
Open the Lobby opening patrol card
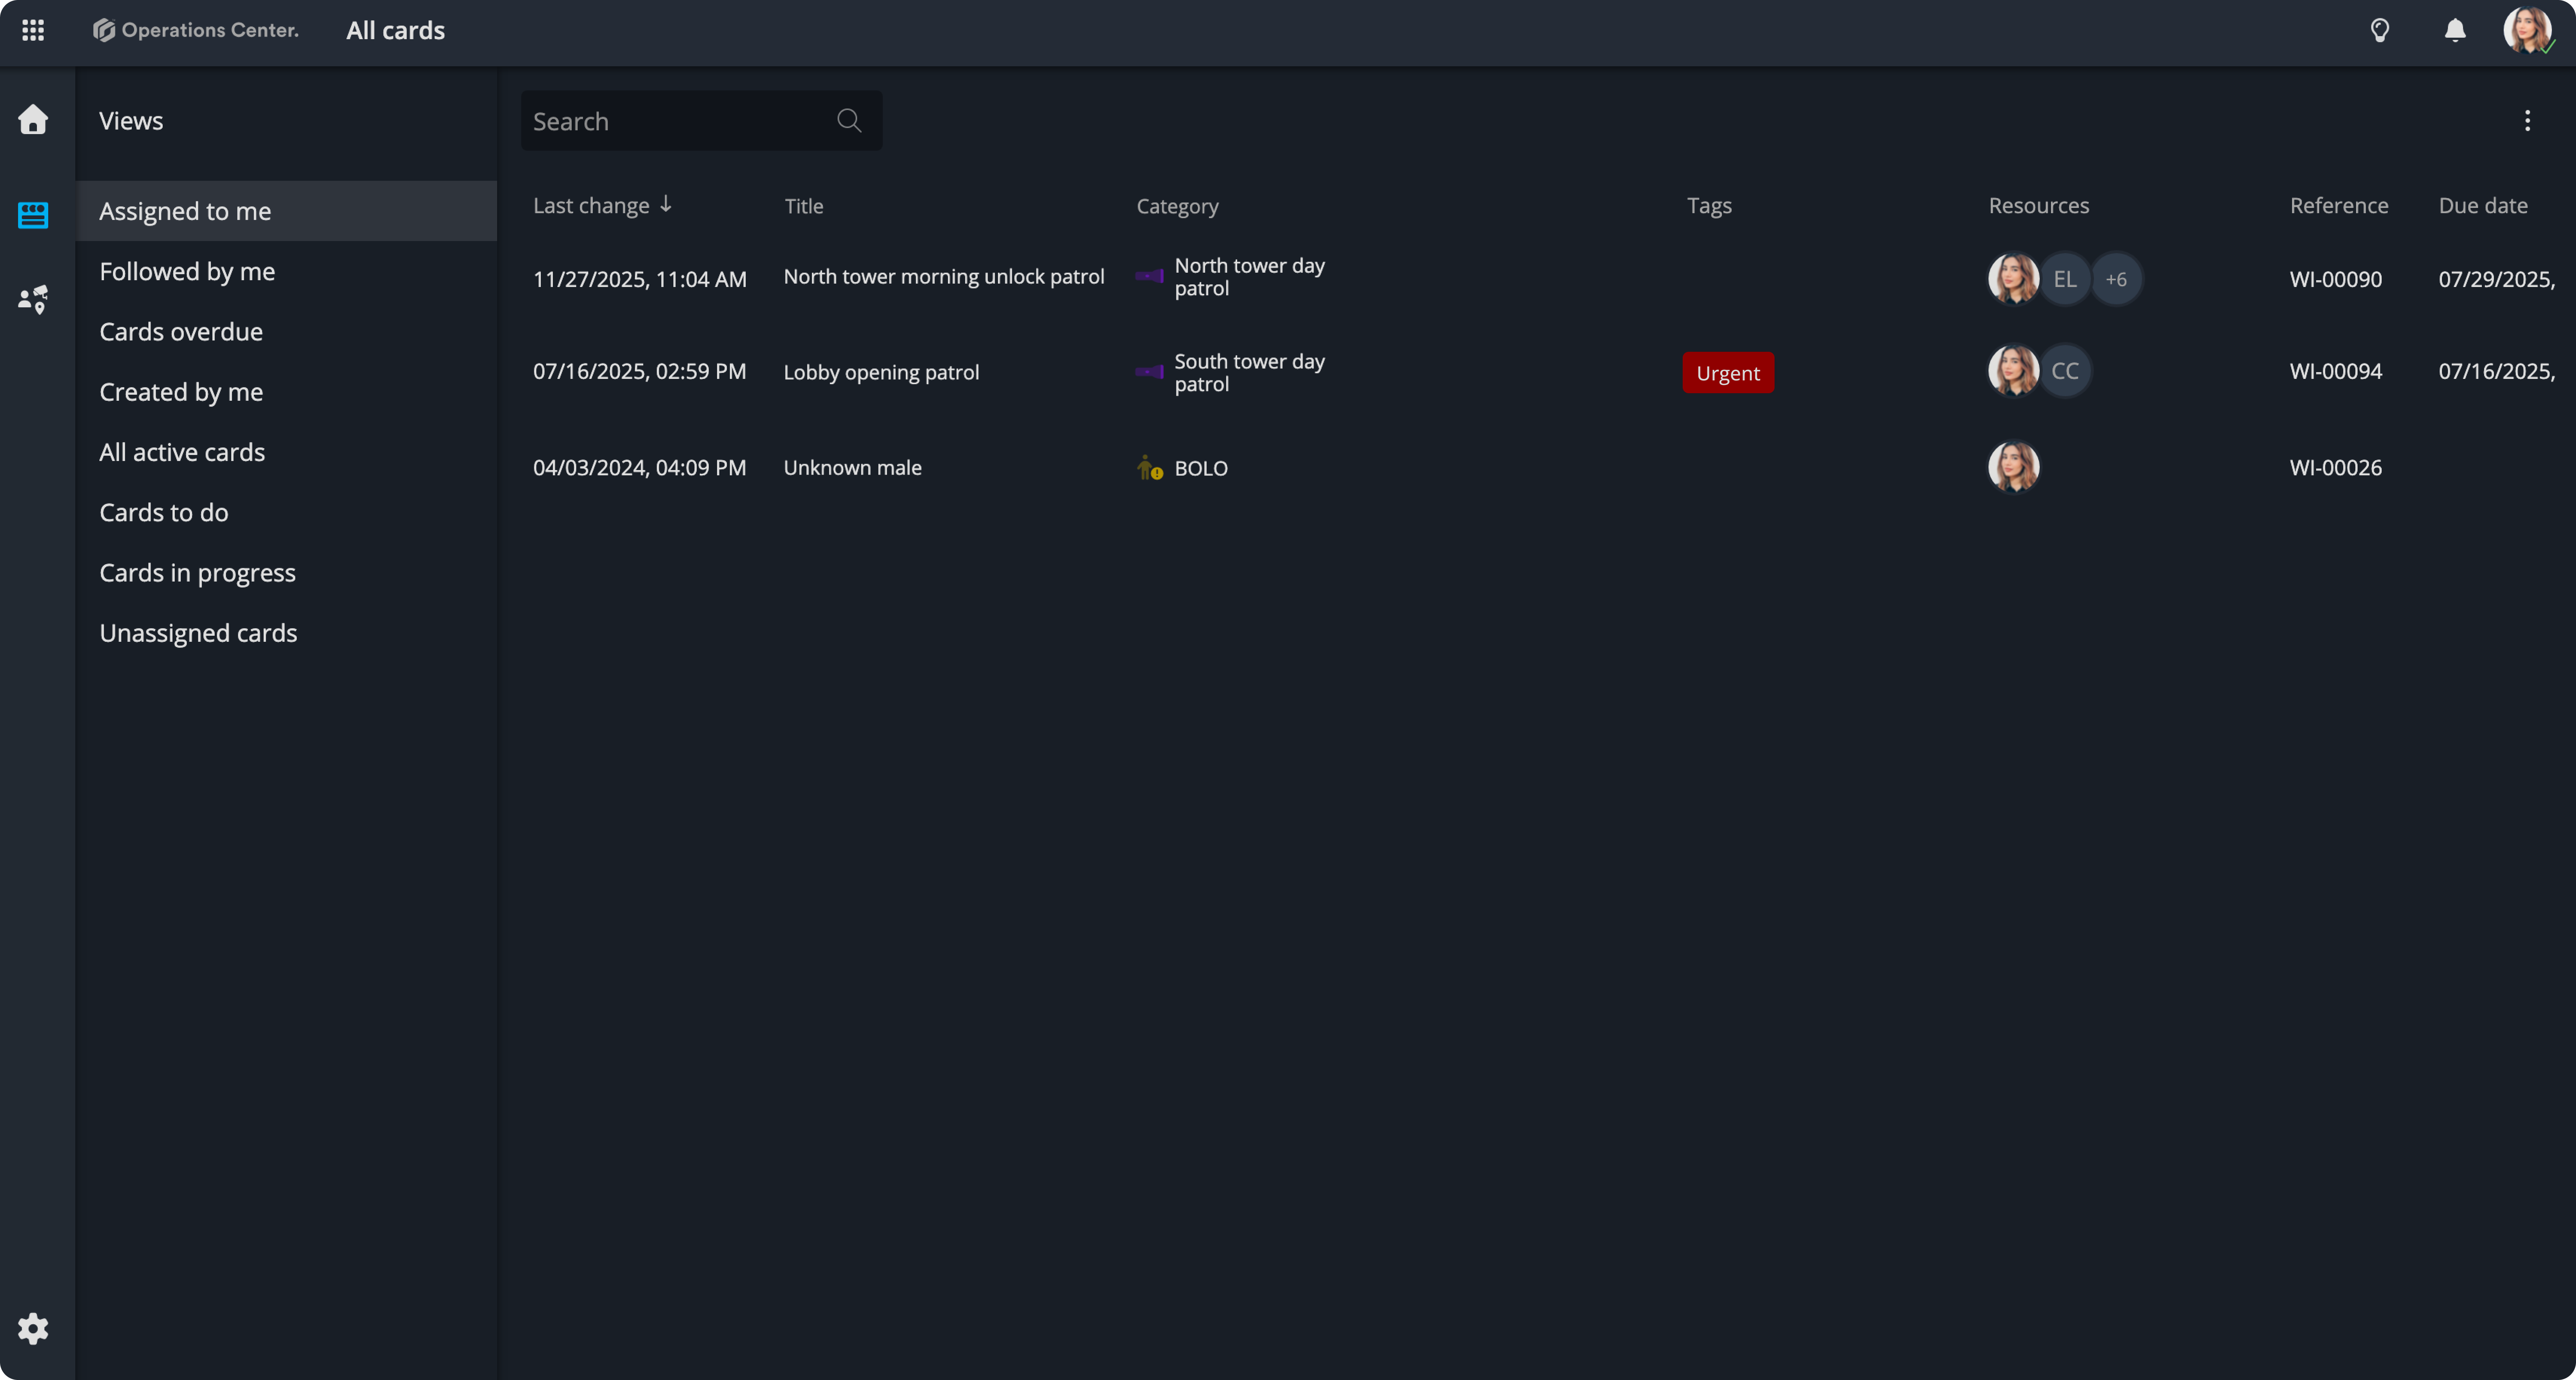(881, 372)
